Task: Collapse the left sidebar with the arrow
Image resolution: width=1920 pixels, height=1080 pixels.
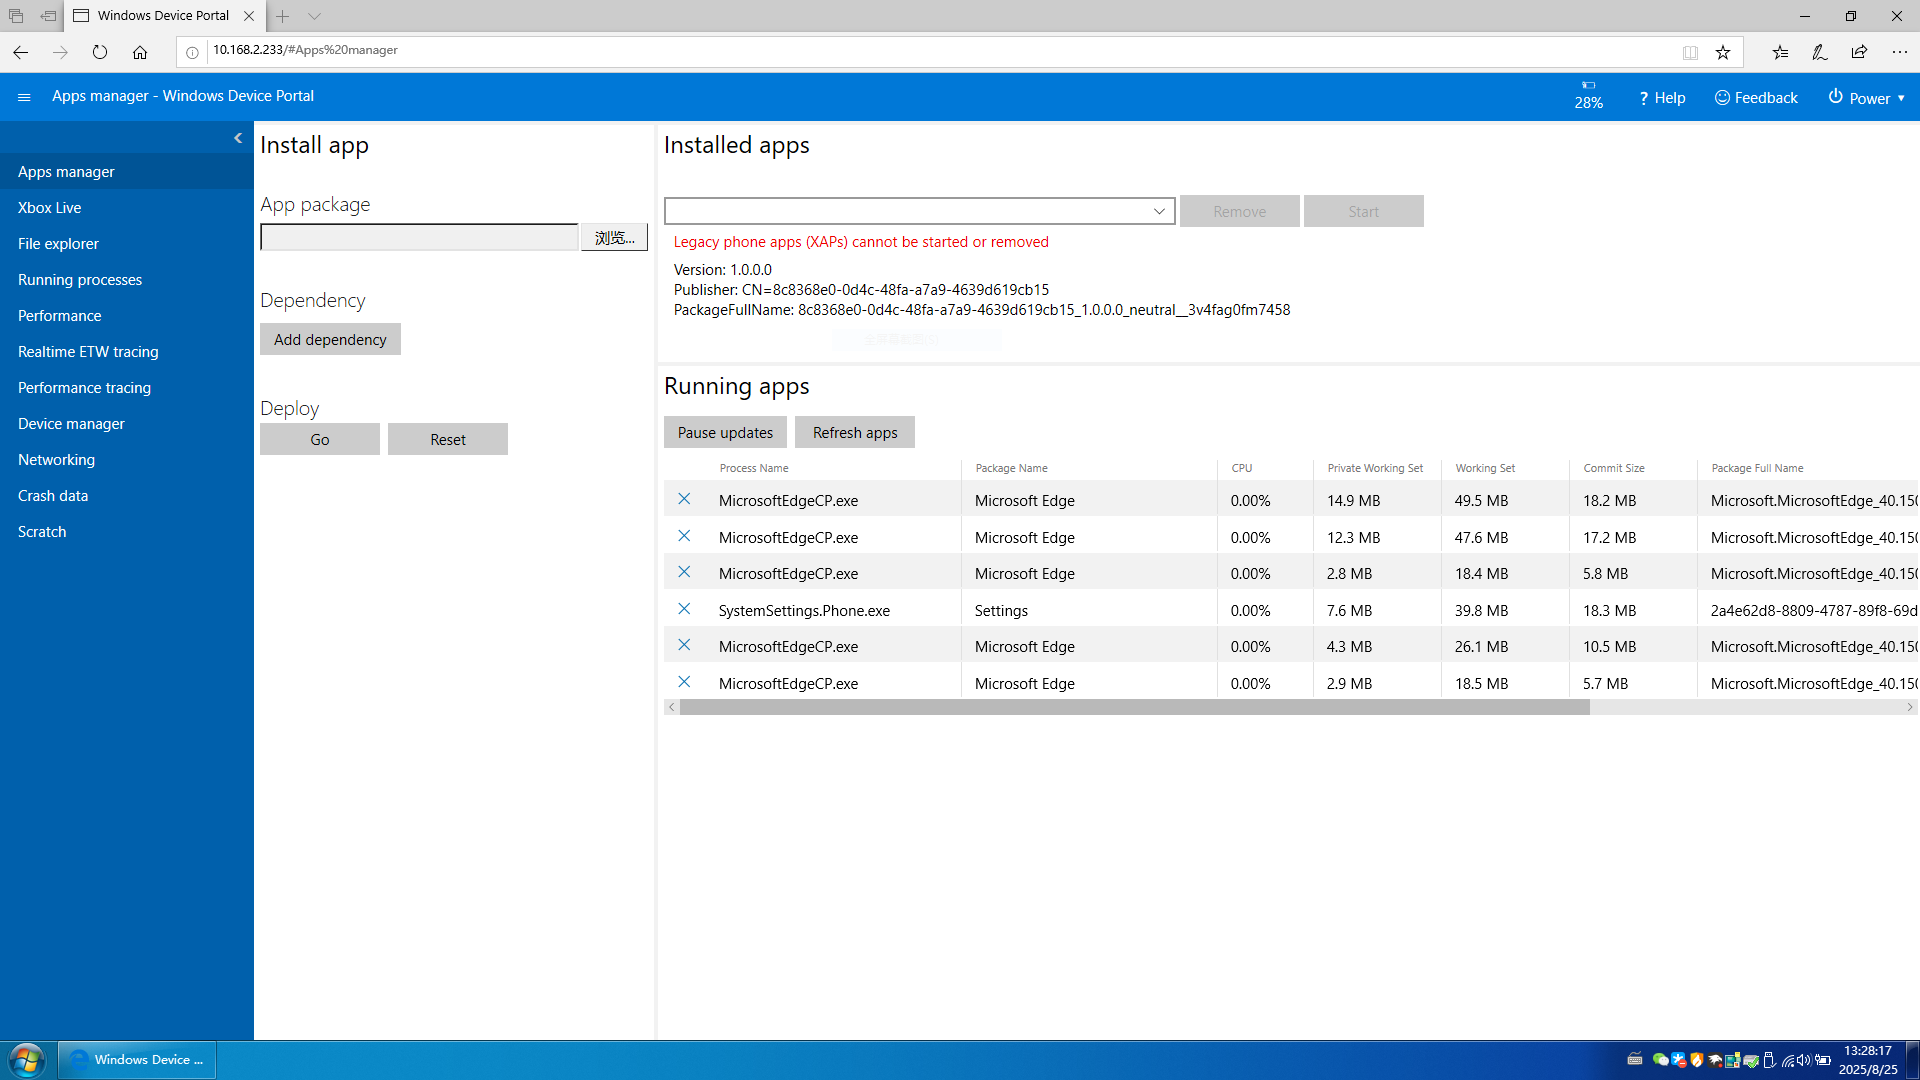Action: 238,138
